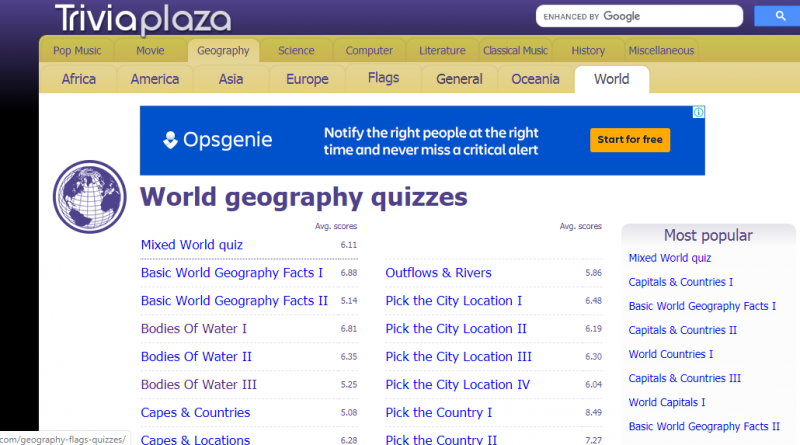The image size is (800, 445).
Task: Open World Countries I under Most popular
Action: (x=671, y=354)
